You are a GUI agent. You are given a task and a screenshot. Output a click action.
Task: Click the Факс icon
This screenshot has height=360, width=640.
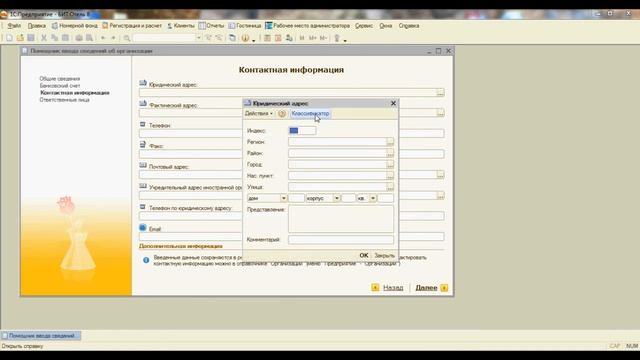(142, 144)
